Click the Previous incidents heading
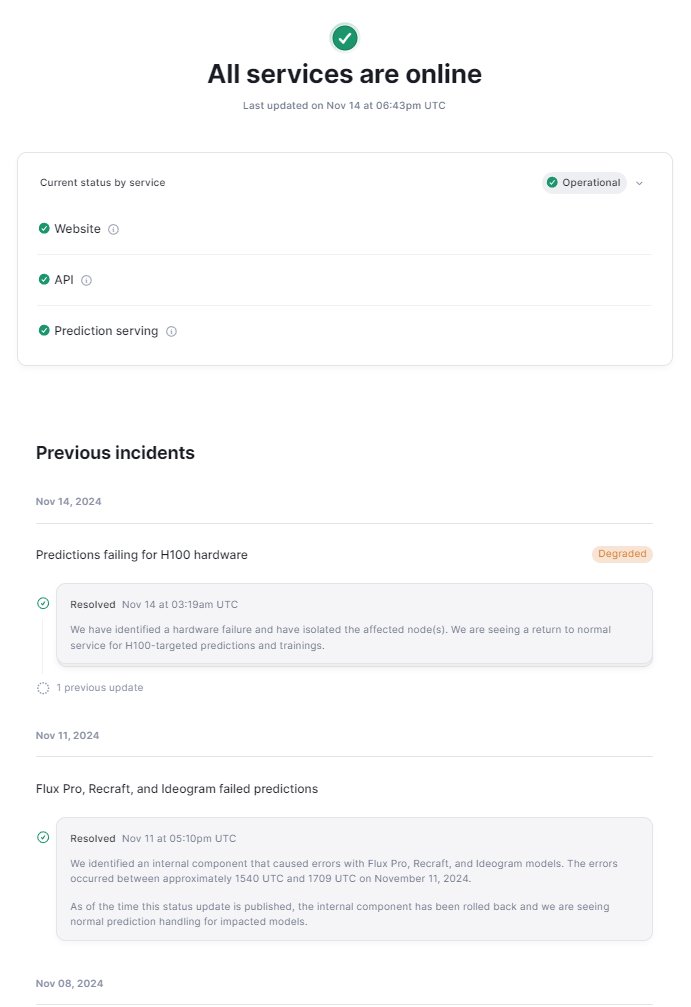Viewport: 691px width, 1007px height. [115, 453]
